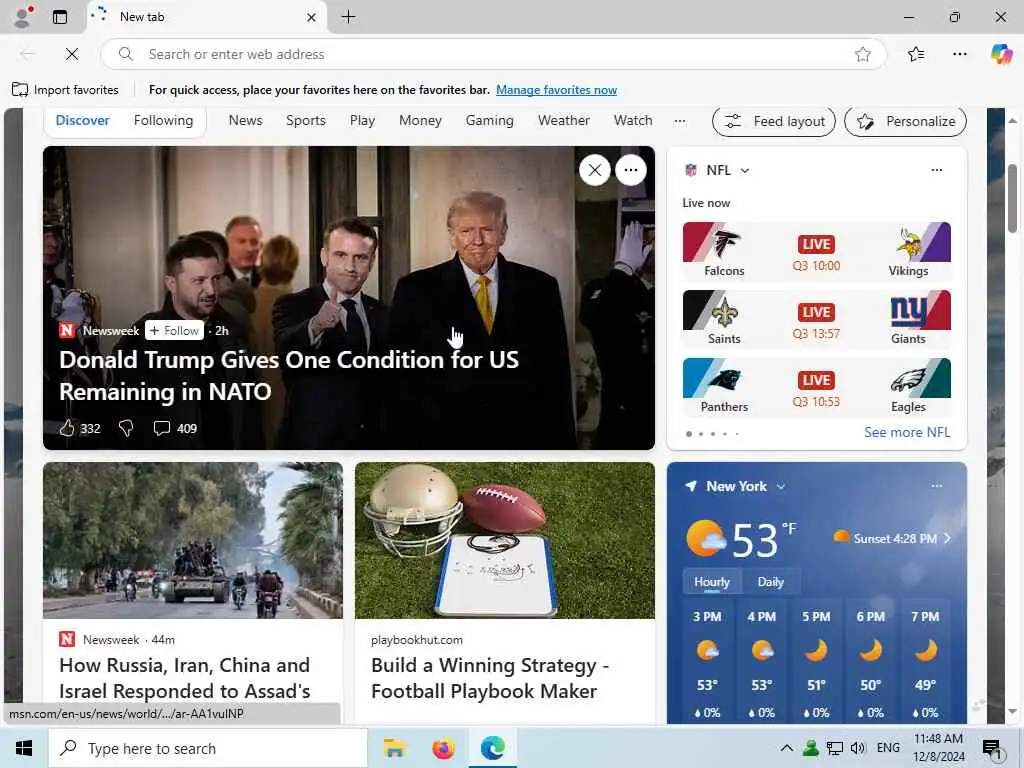This screenshot has width=1024, height=768.
Task: Open the Sports feed tab
Action: (x=306, y=120)
